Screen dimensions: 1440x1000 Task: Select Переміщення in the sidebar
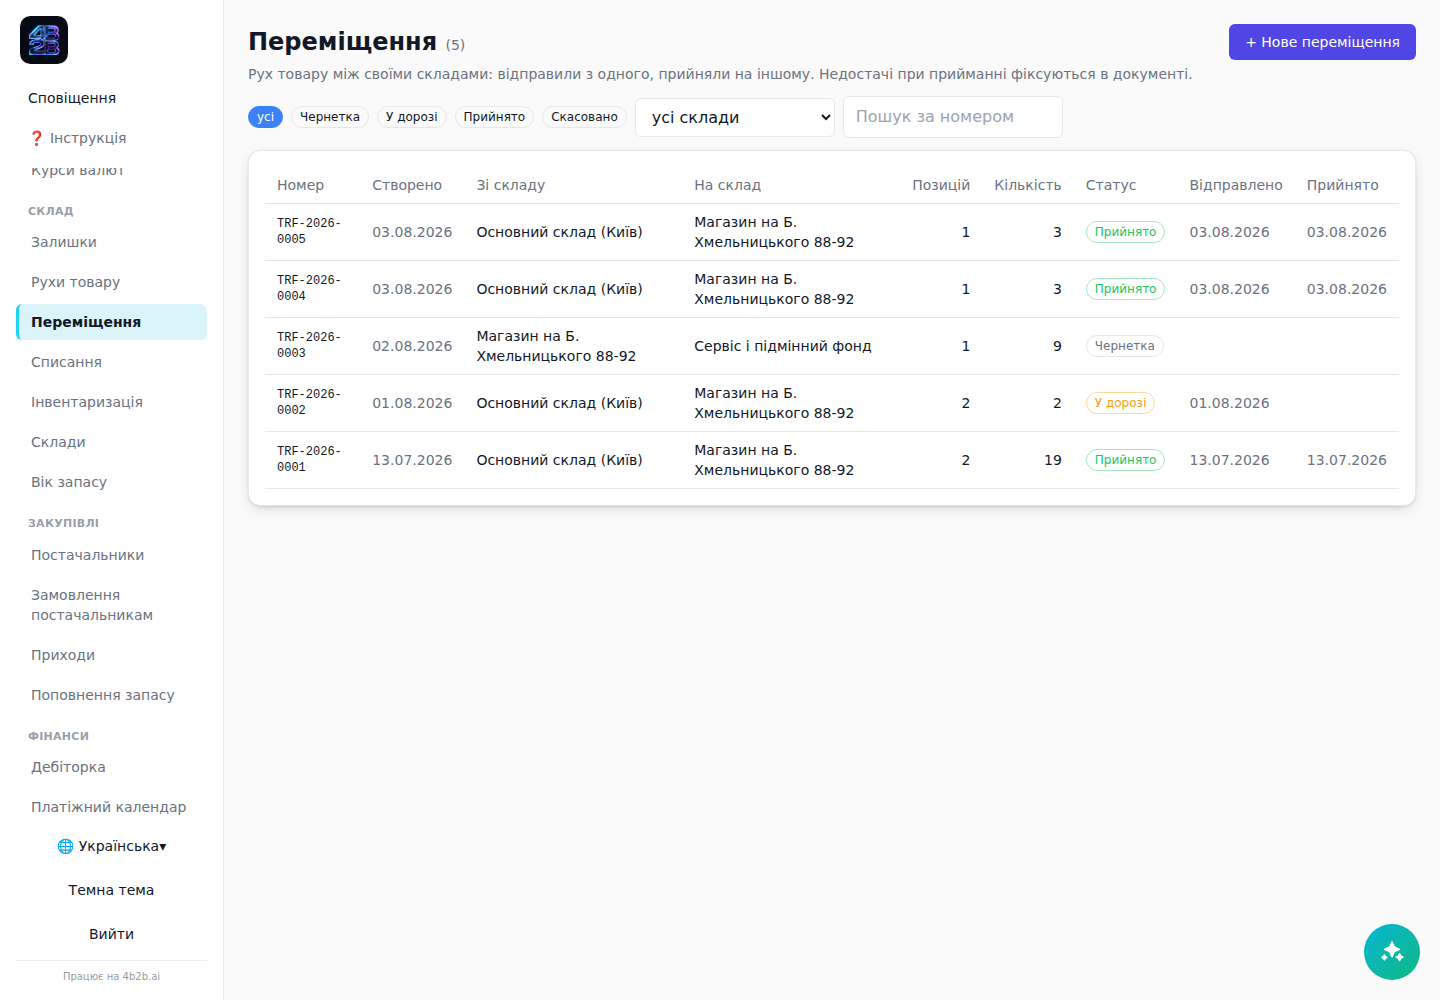111,322
